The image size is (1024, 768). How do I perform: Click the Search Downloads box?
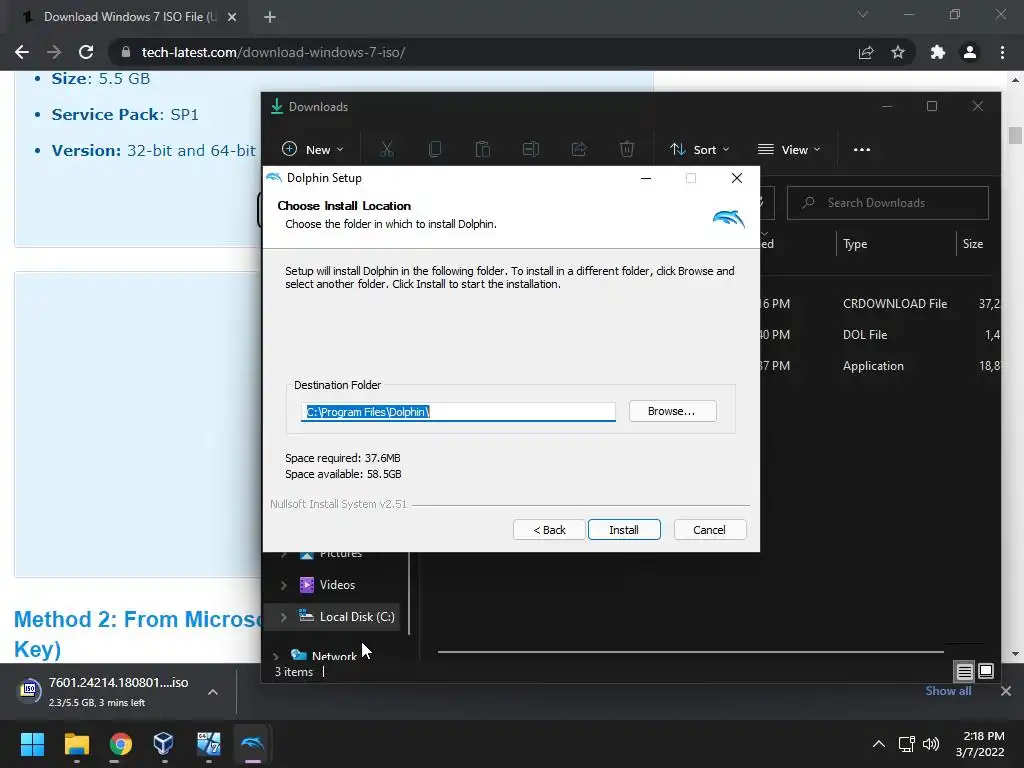point(888,203)
